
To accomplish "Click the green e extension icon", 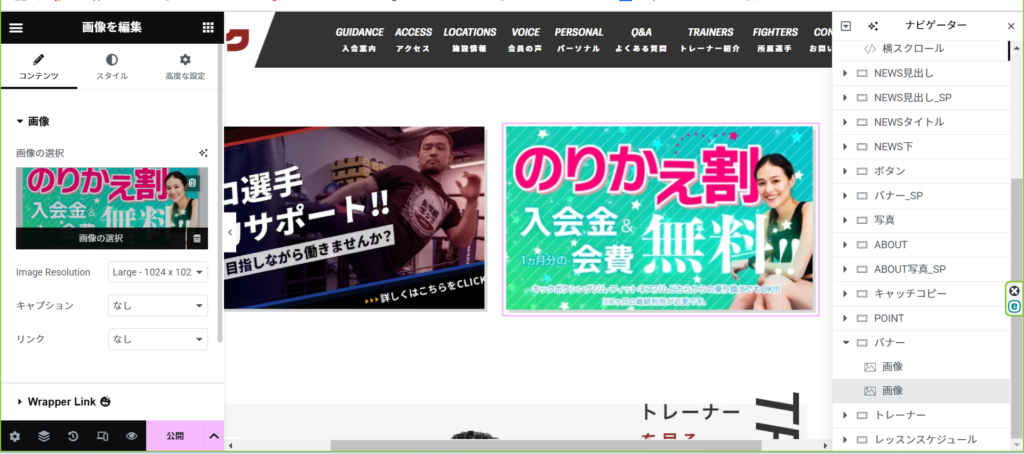I will [x=1014, y=306].
